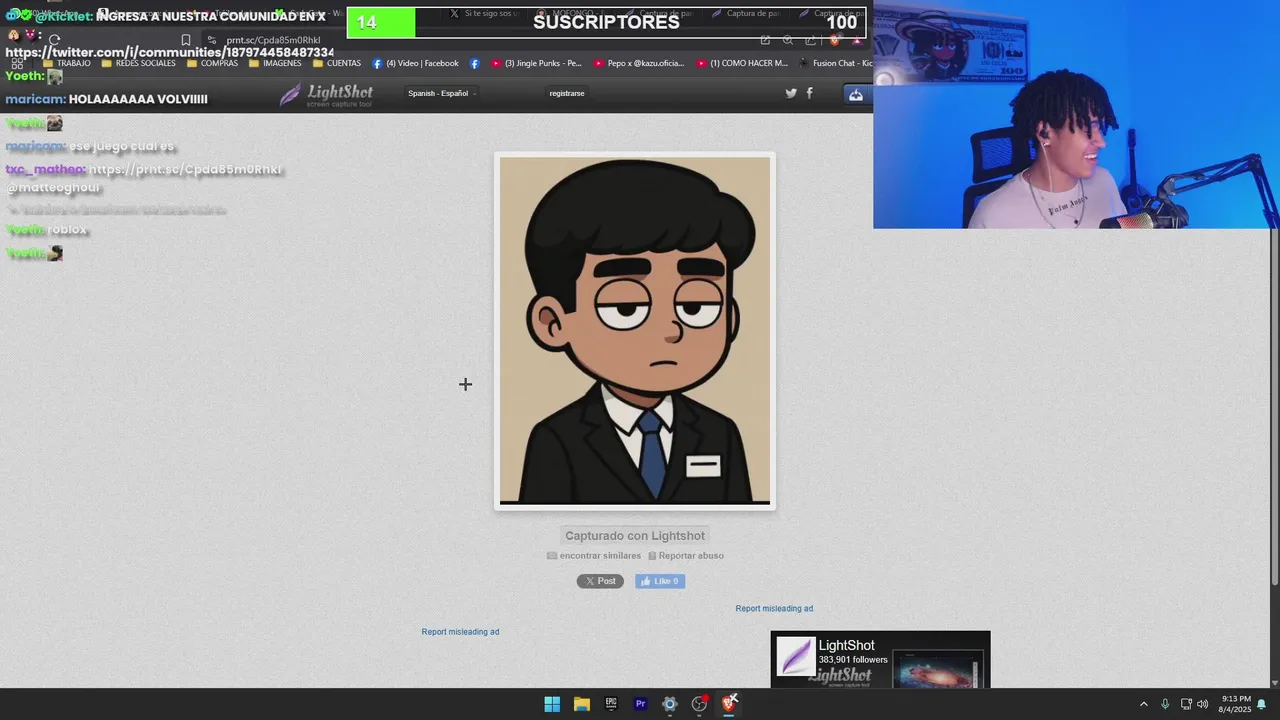The width and height of the screenshot is (1280, 720).
Task: Open the captured cartoon man screenshot image
Action: point(635,331)
